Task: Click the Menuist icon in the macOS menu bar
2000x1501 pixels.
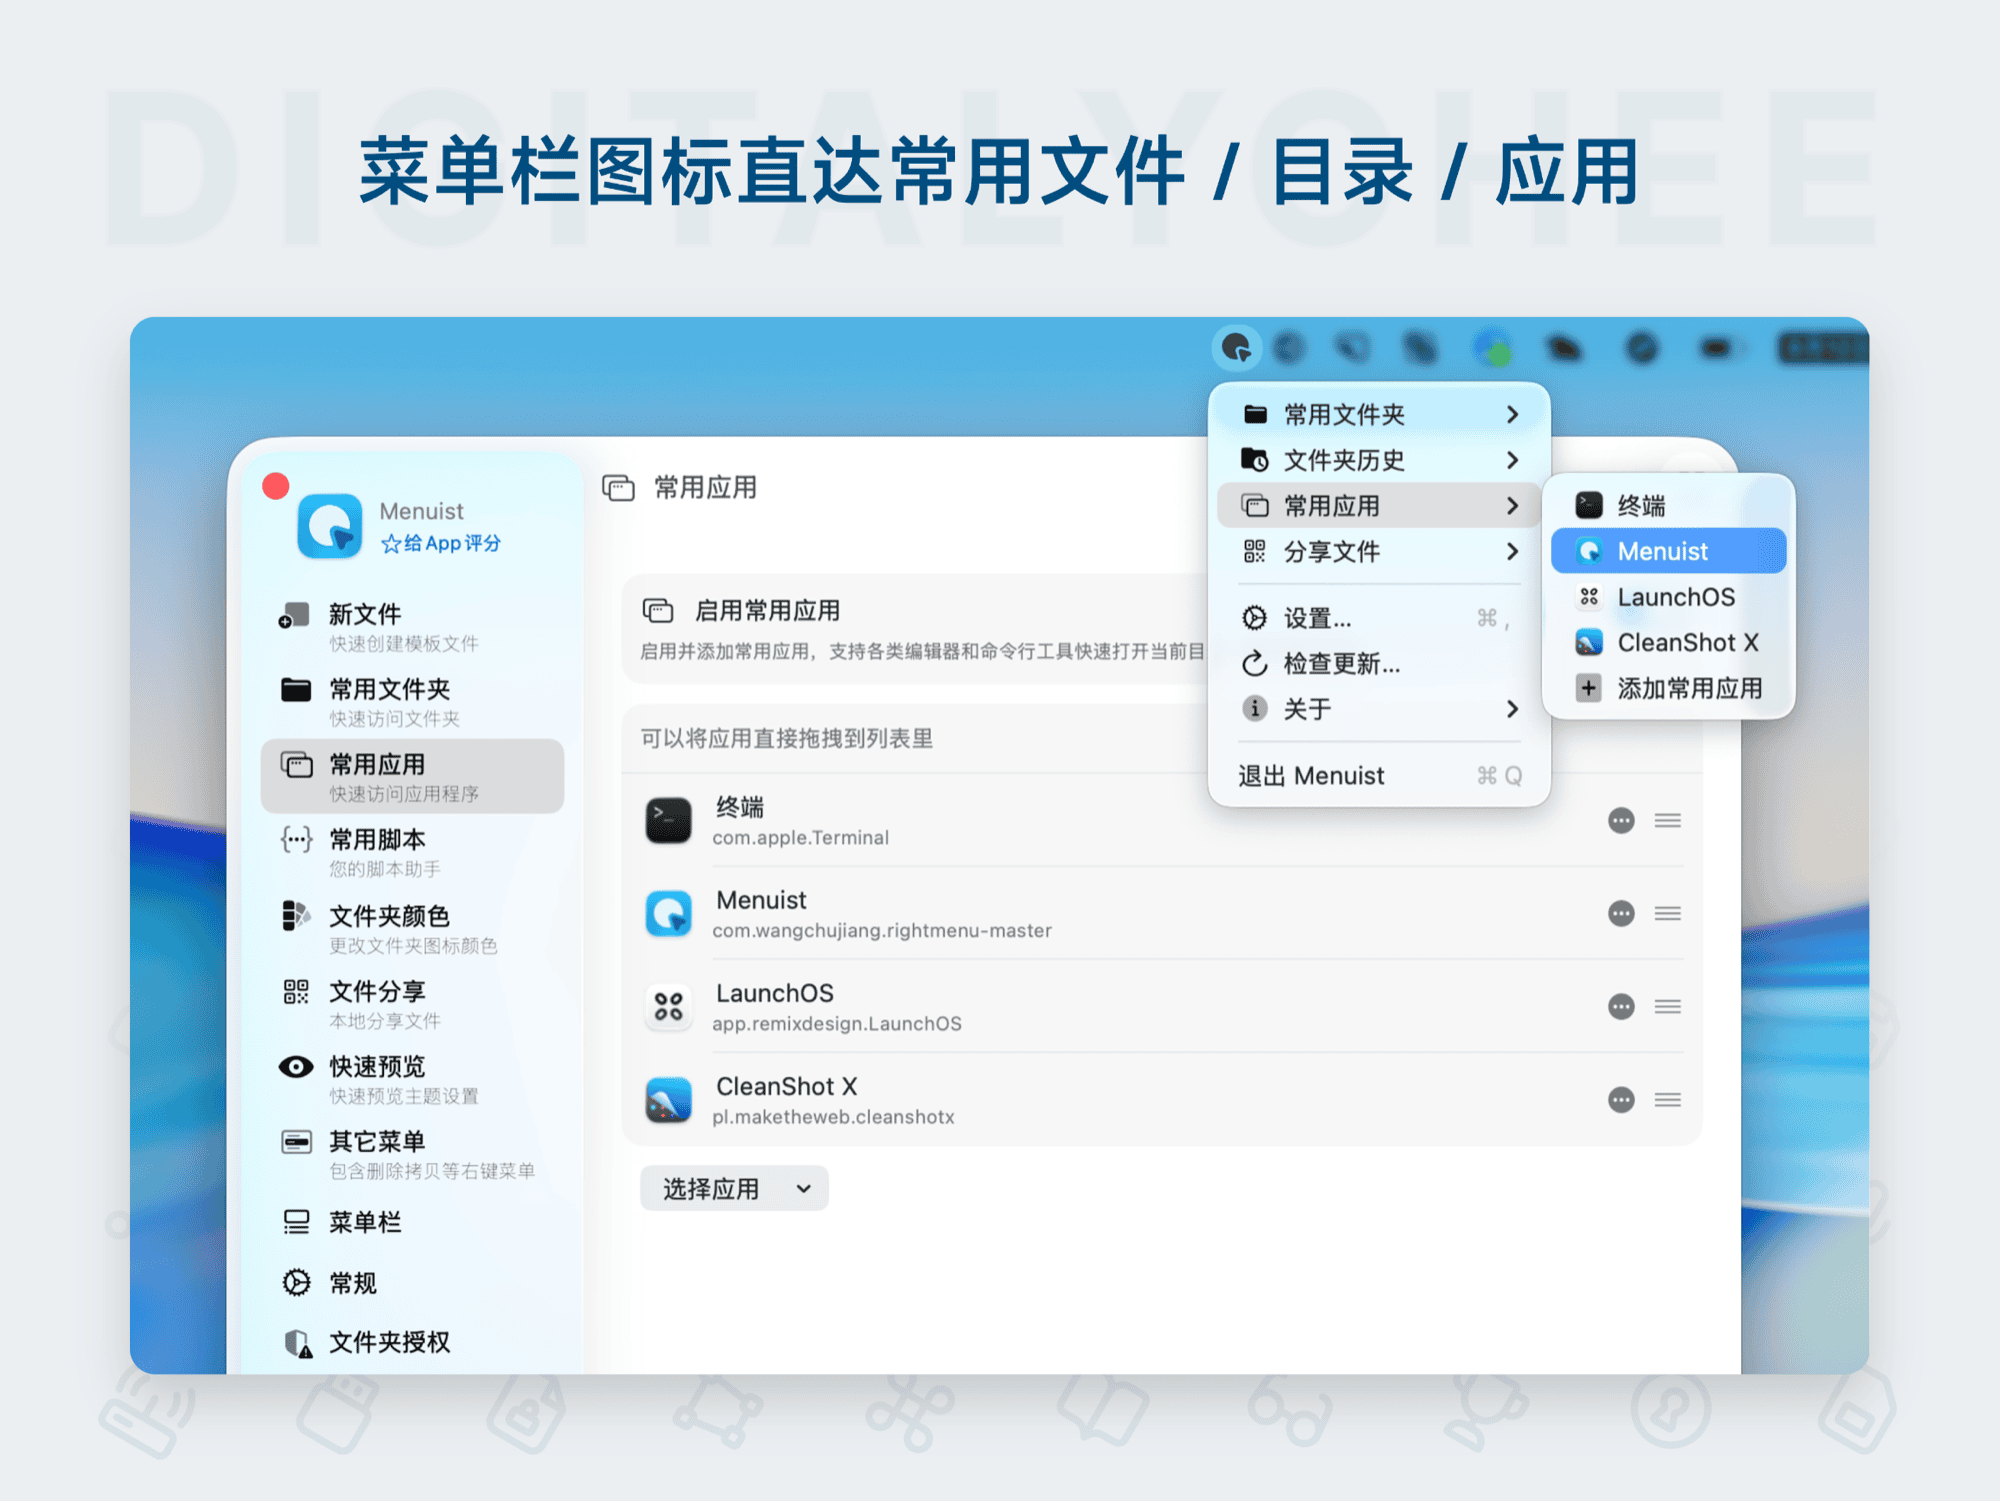Action: (1237, 348)
